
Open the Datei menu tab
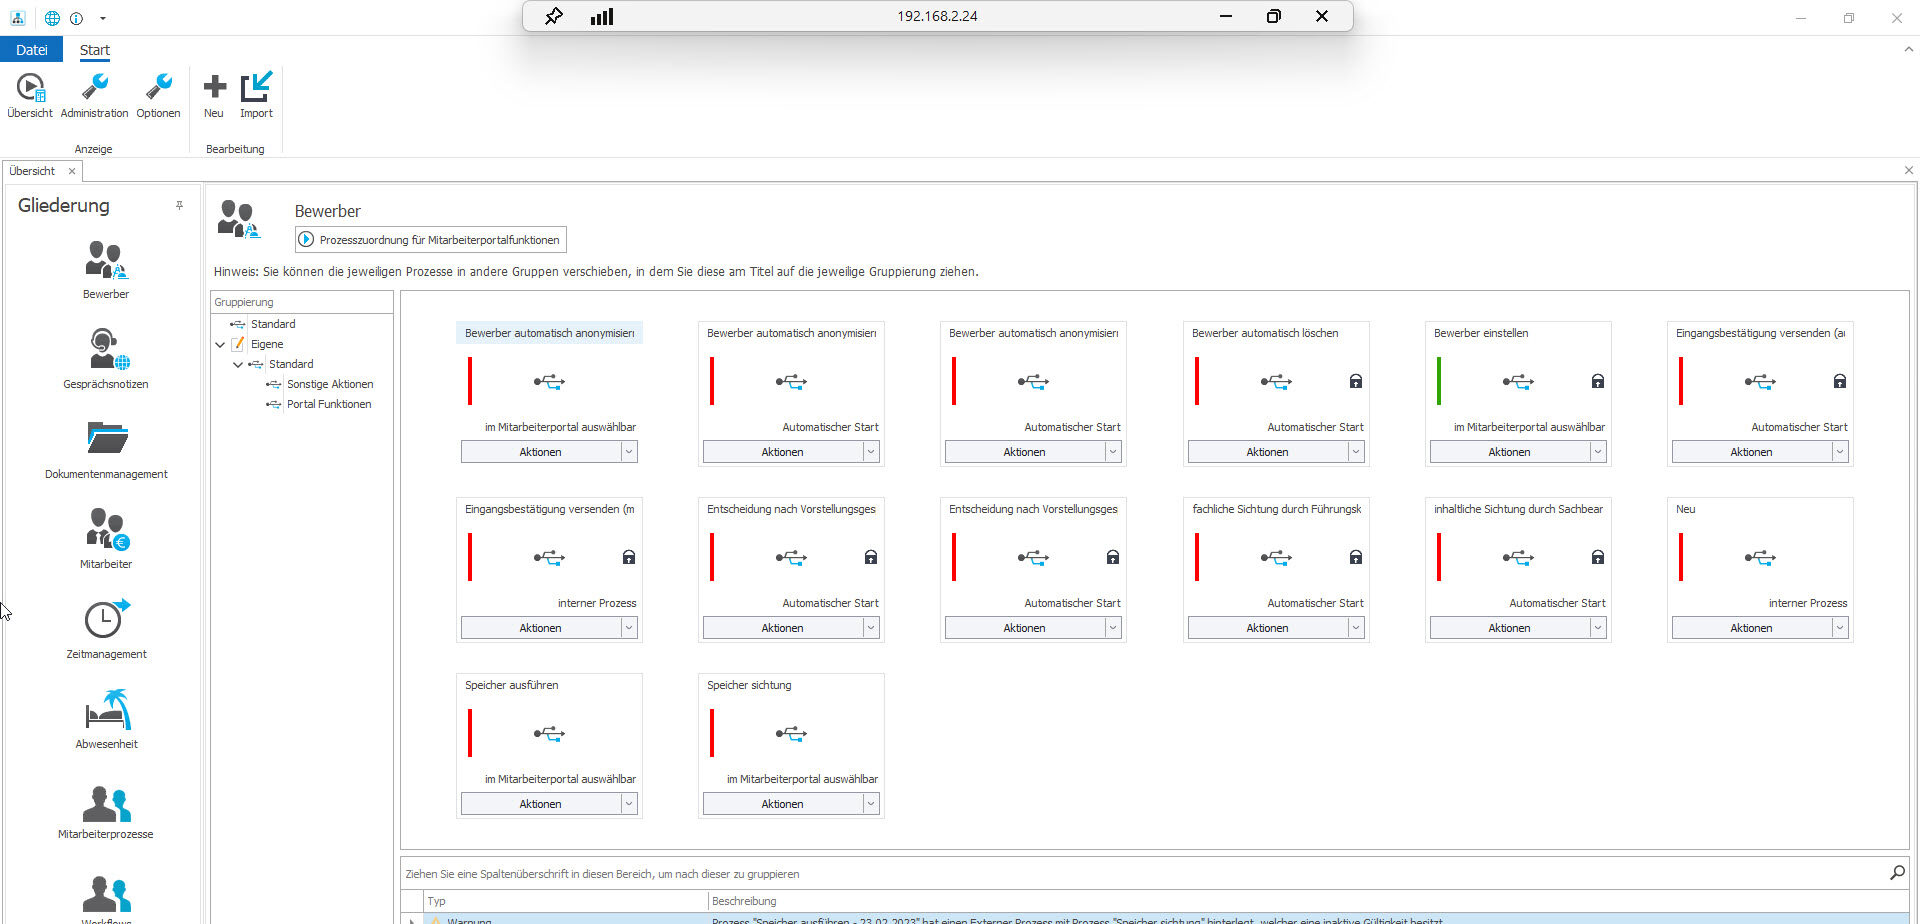coord(31,50)
